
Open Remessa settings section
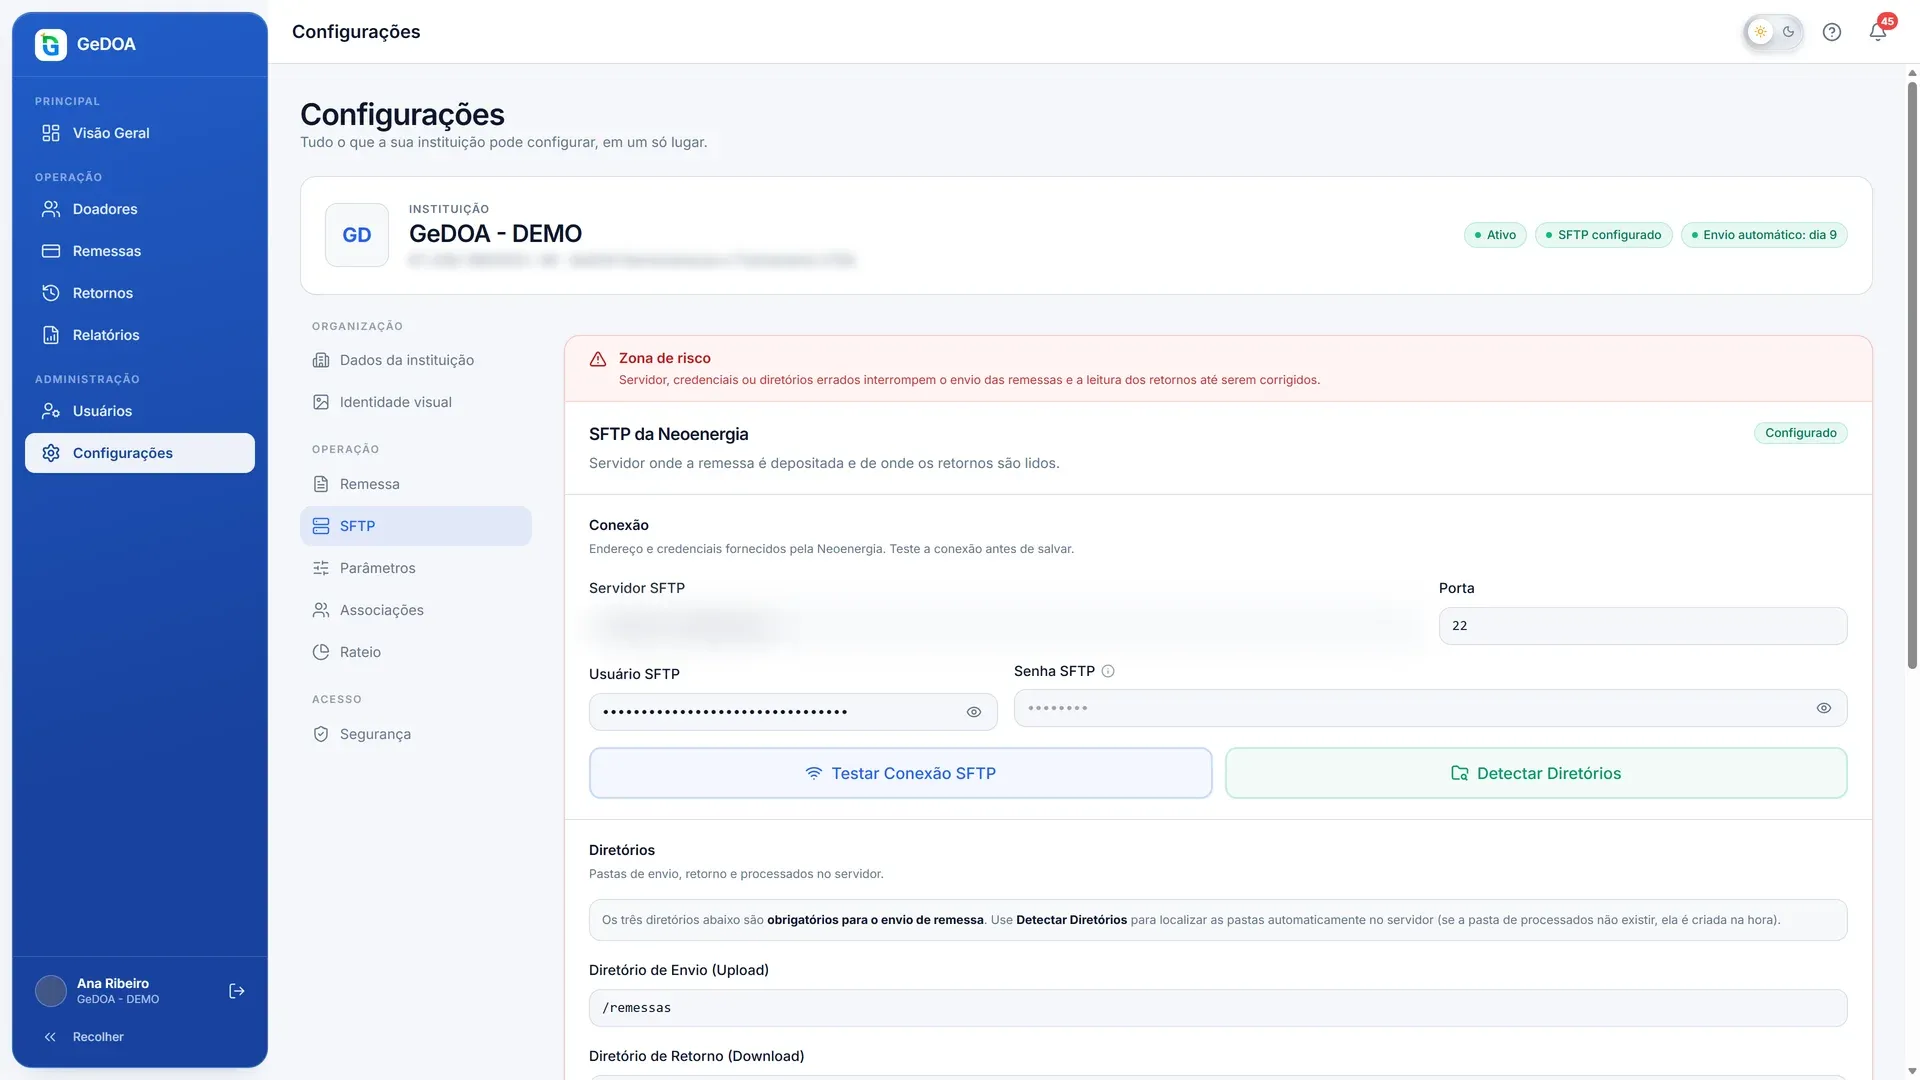point(416,484)
